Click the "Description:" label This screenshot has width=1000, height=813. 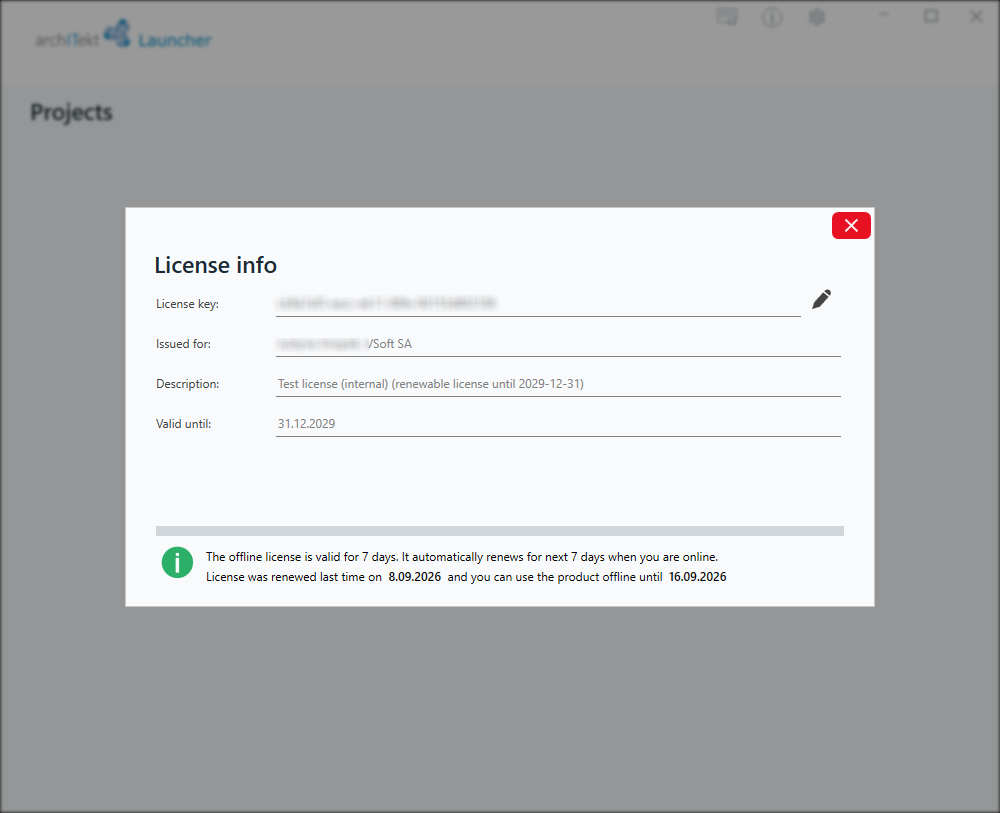(x=188, y=384)
